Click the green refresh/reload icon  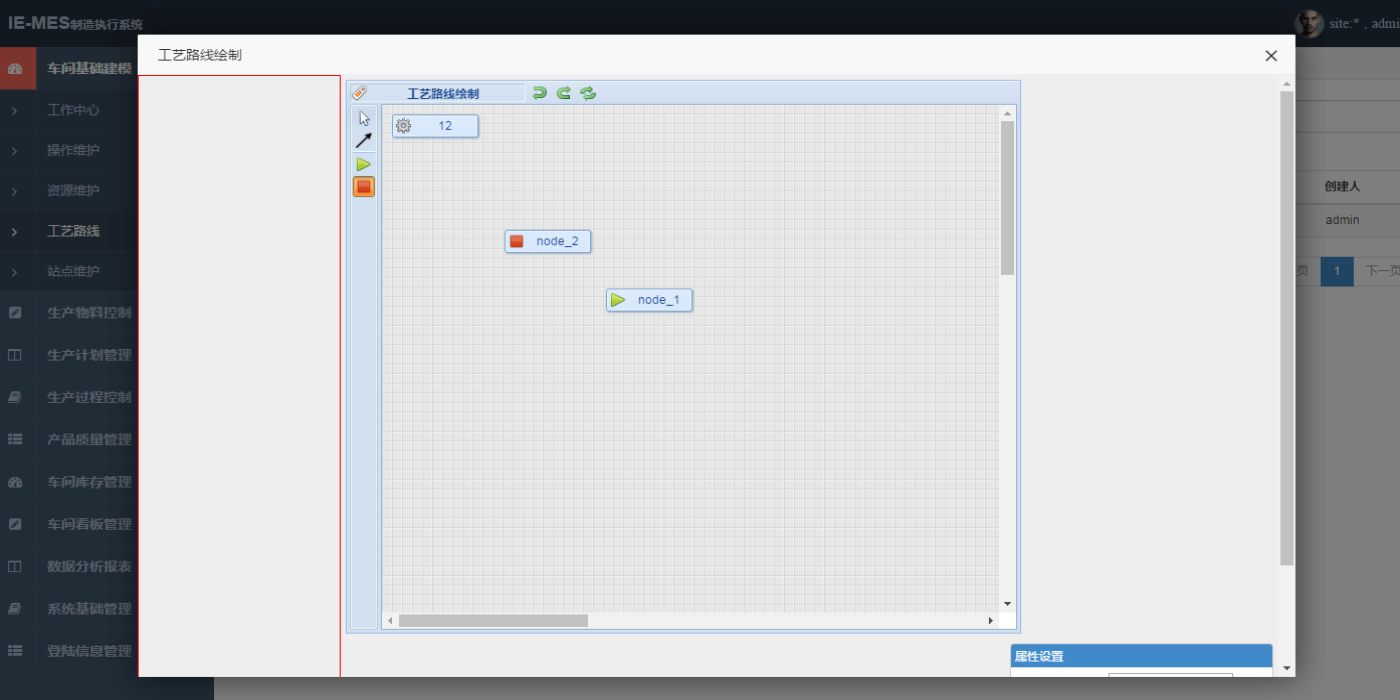click(x=588, y=93)
